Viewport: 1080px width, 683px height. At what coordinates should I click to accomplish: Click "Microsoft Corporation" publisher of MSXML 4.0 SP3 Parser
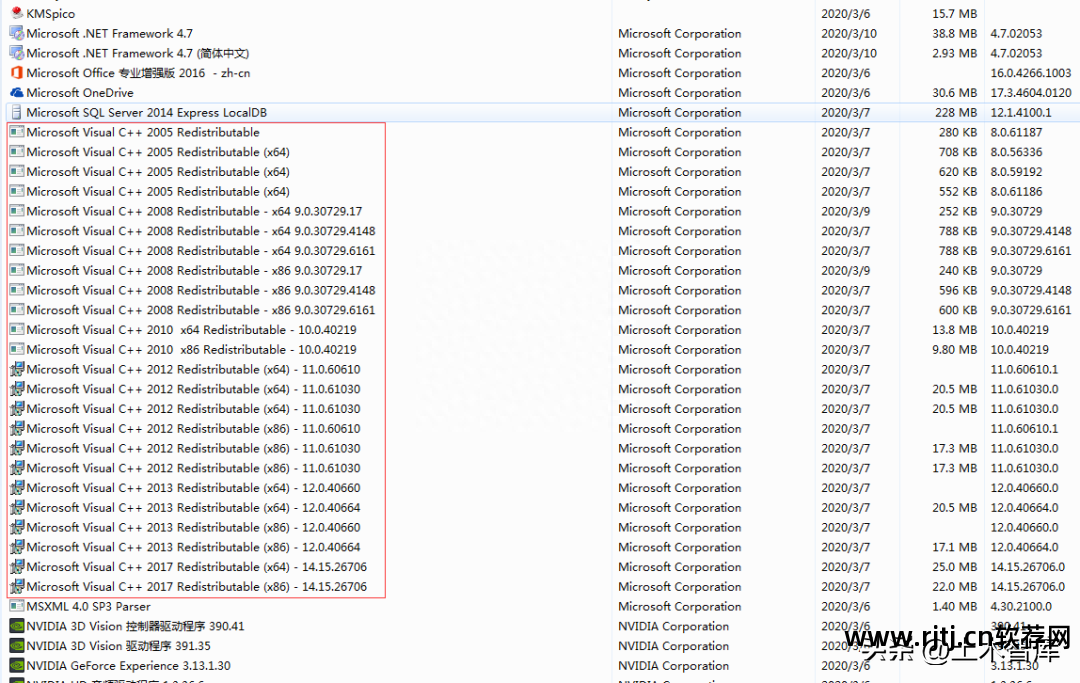(679, 607)
